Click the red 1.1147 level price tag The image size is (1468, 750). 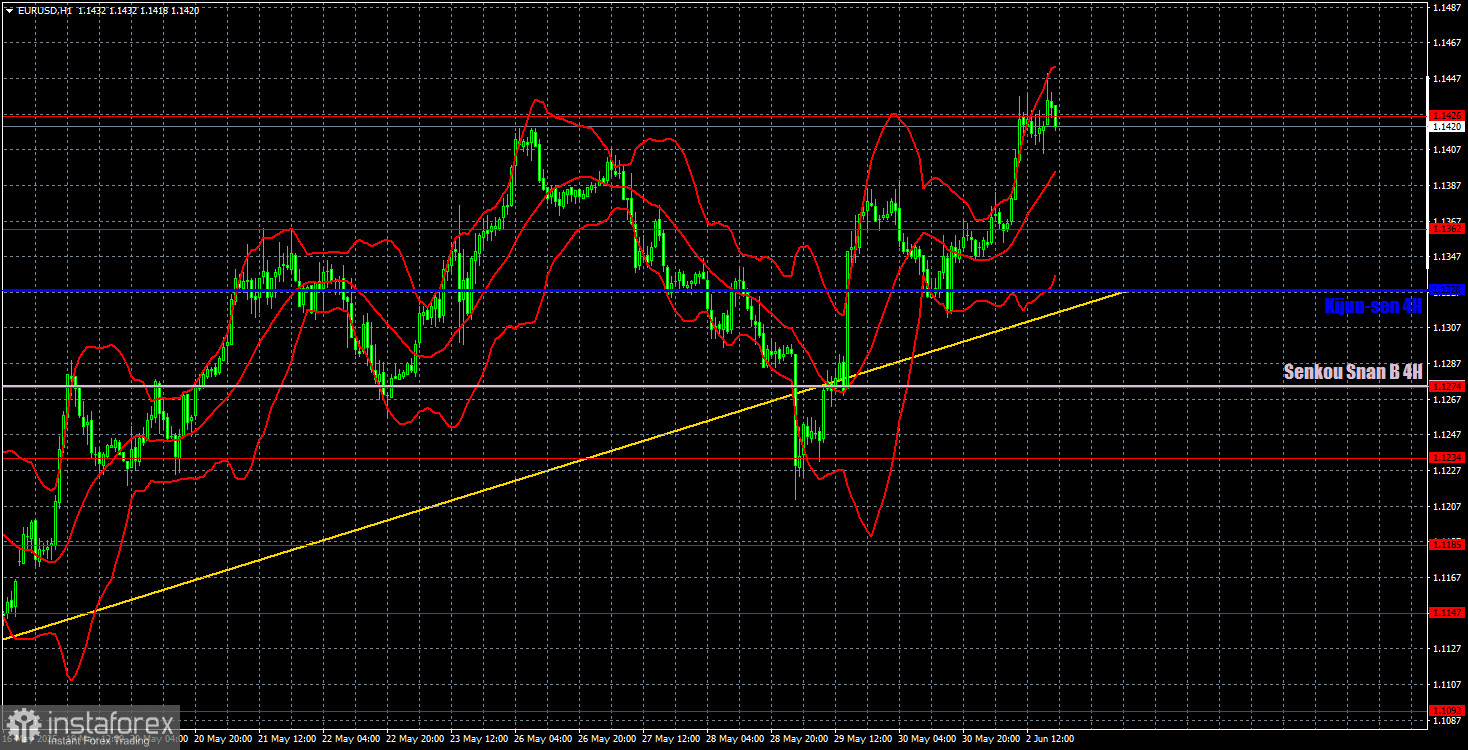tap(1446, 612)
